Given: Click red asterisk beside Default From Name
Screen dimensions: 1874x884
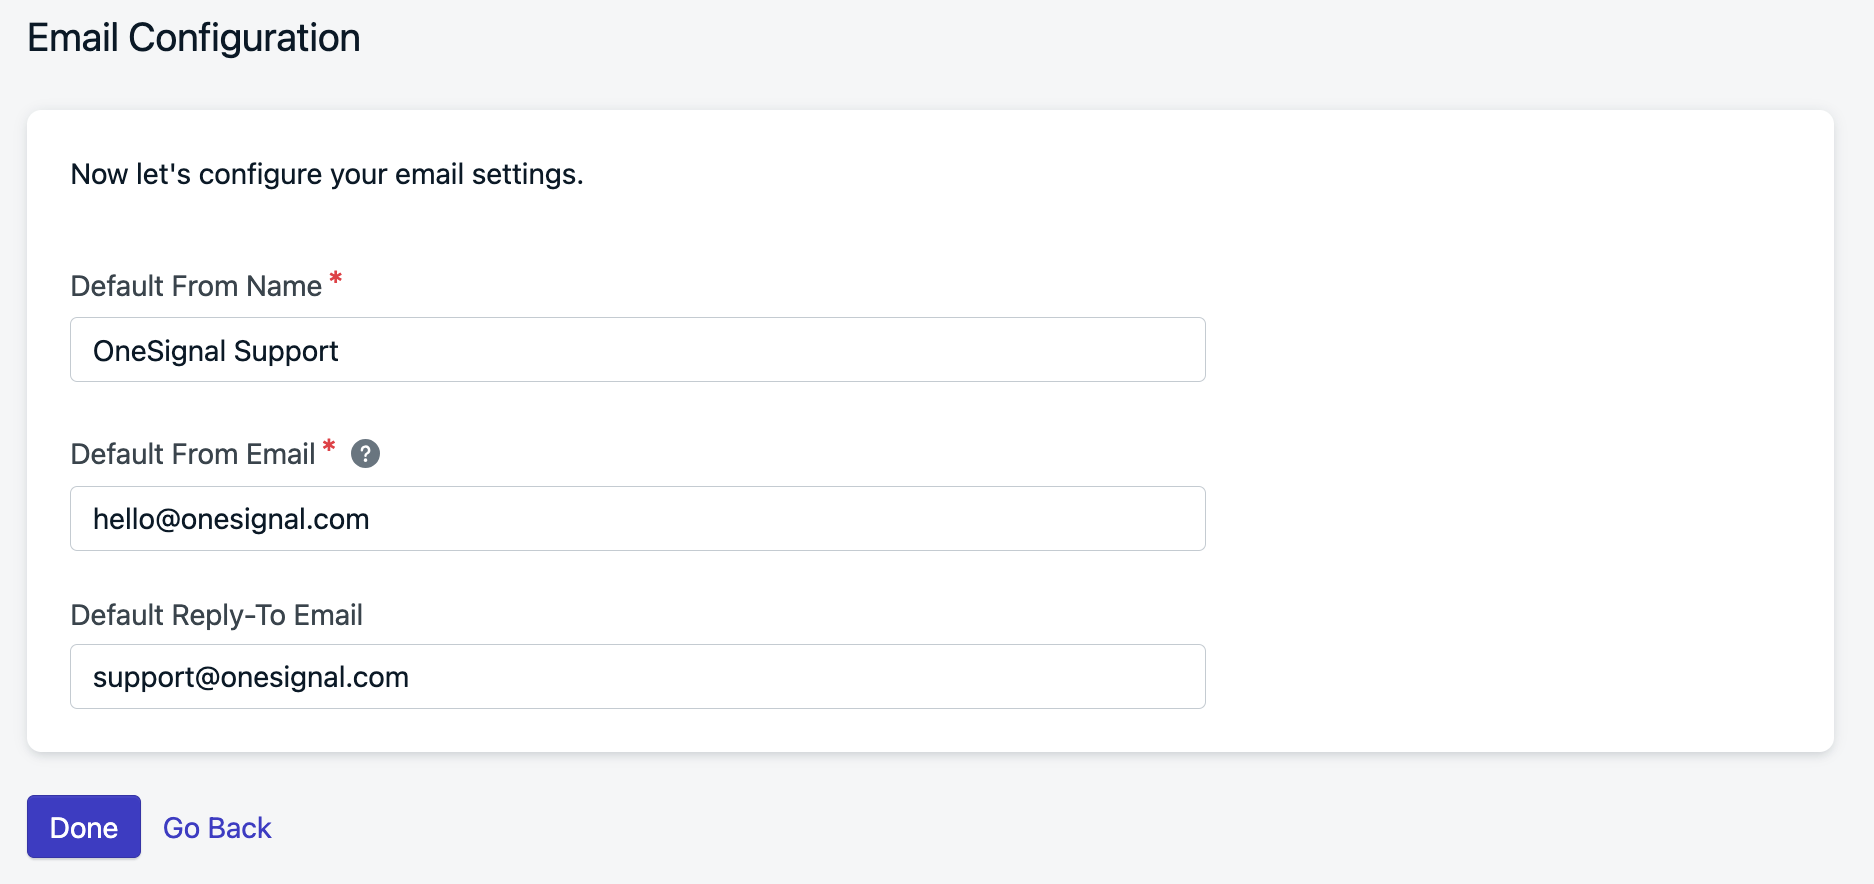Looking at the screenshot, I should (336, 278).
